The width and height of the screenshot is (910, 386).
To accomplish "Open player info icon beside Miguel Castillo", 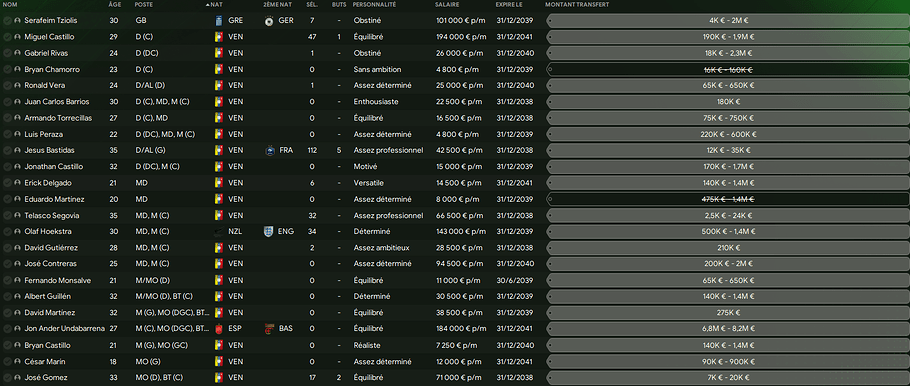I will 17,37.
